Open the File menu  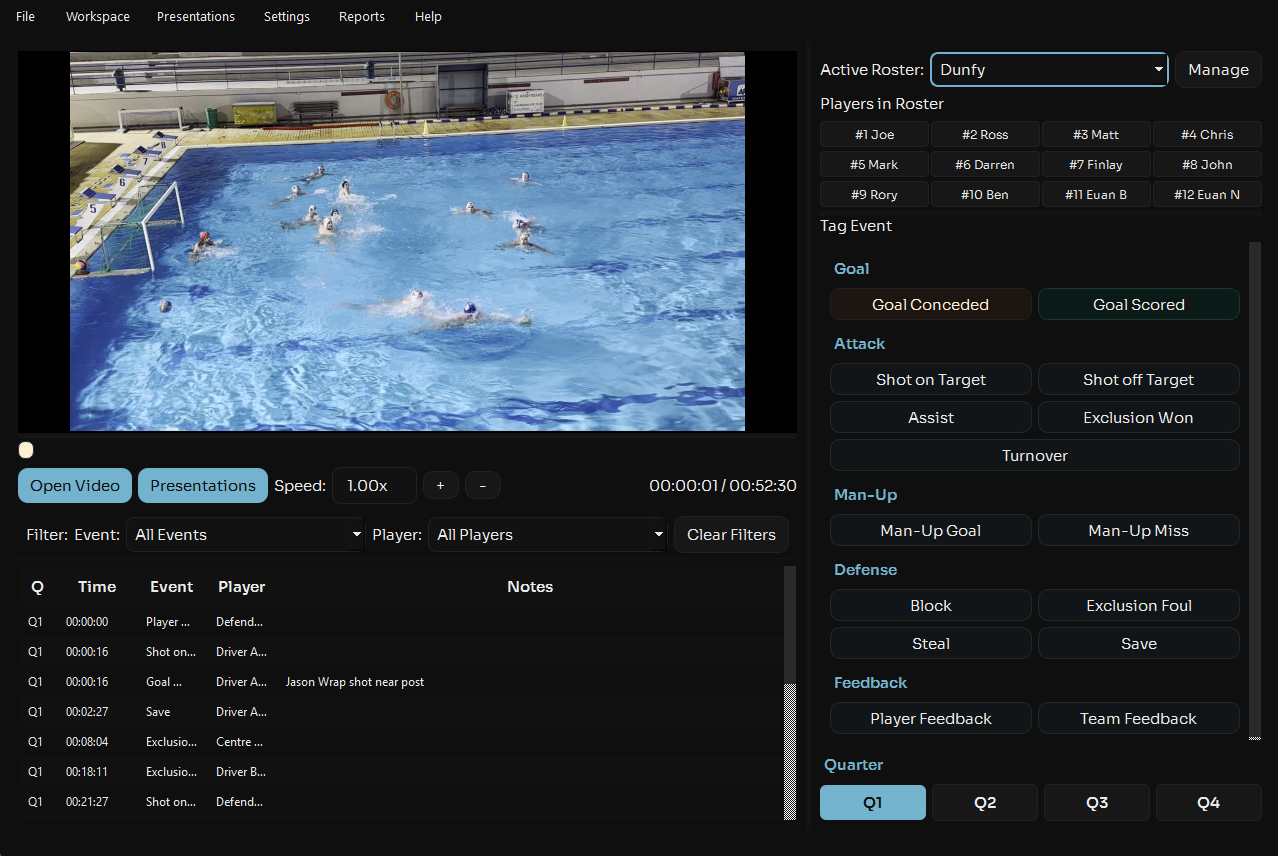24,16
